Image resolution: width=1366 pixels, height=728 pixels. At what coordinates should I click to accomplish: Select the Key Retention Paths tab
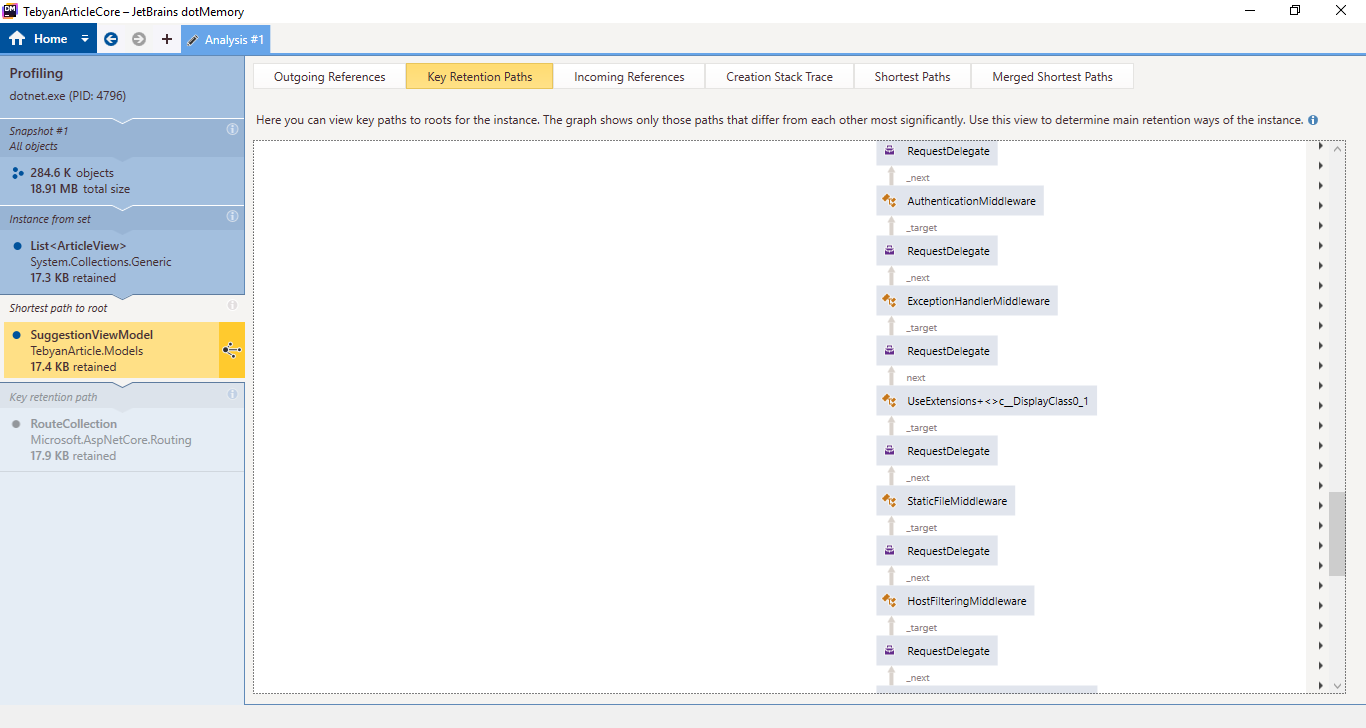coord(479,77)
